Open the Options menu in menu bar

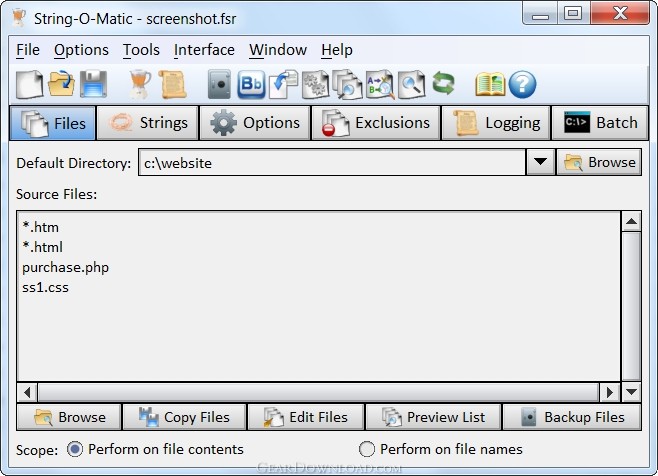coord(81,50)
